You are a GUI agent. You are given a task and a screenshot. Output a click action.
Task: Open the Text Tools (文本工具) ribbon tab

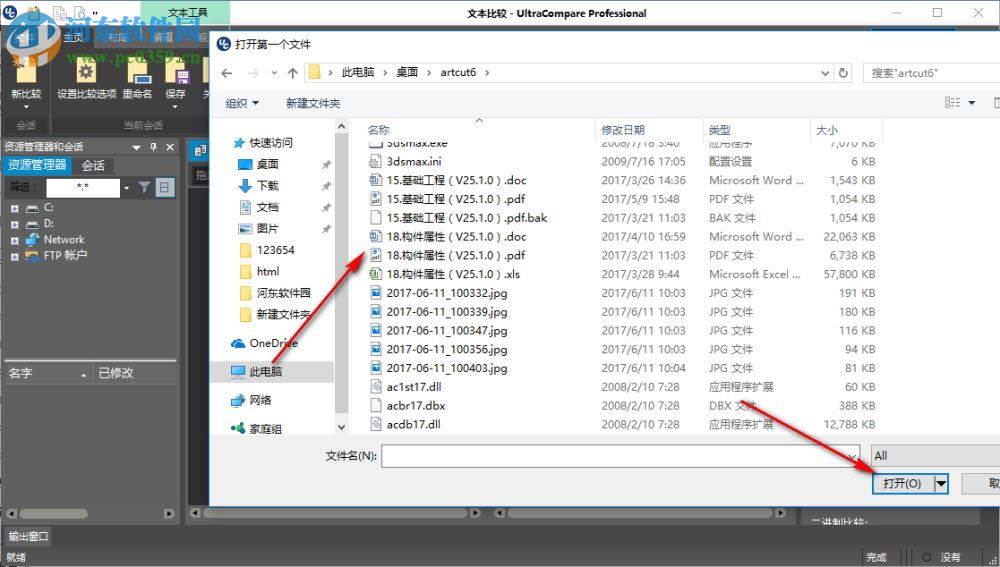pos(186,12)
